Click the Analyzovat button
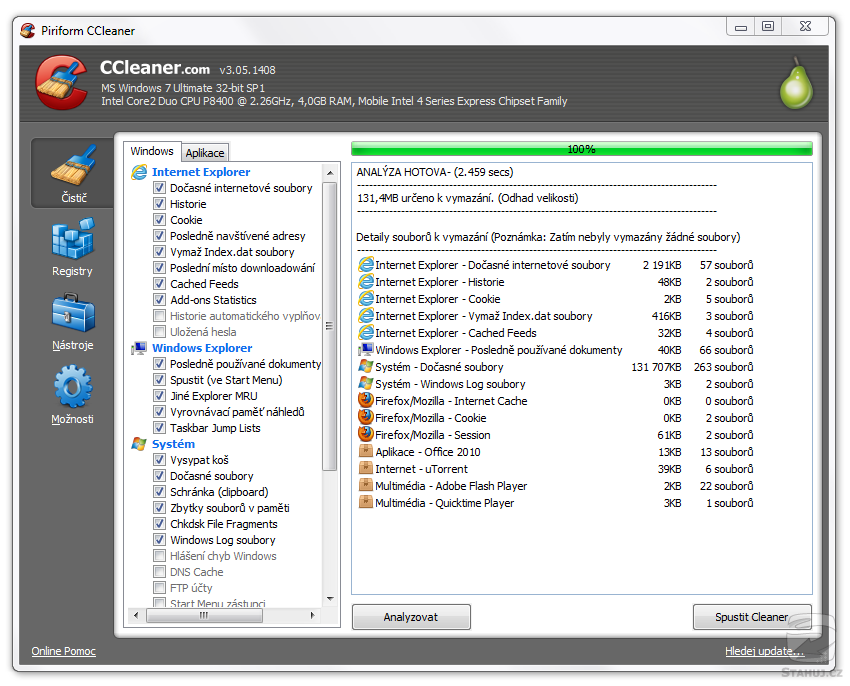Viewport: 850px width, 686px height. 411,617
